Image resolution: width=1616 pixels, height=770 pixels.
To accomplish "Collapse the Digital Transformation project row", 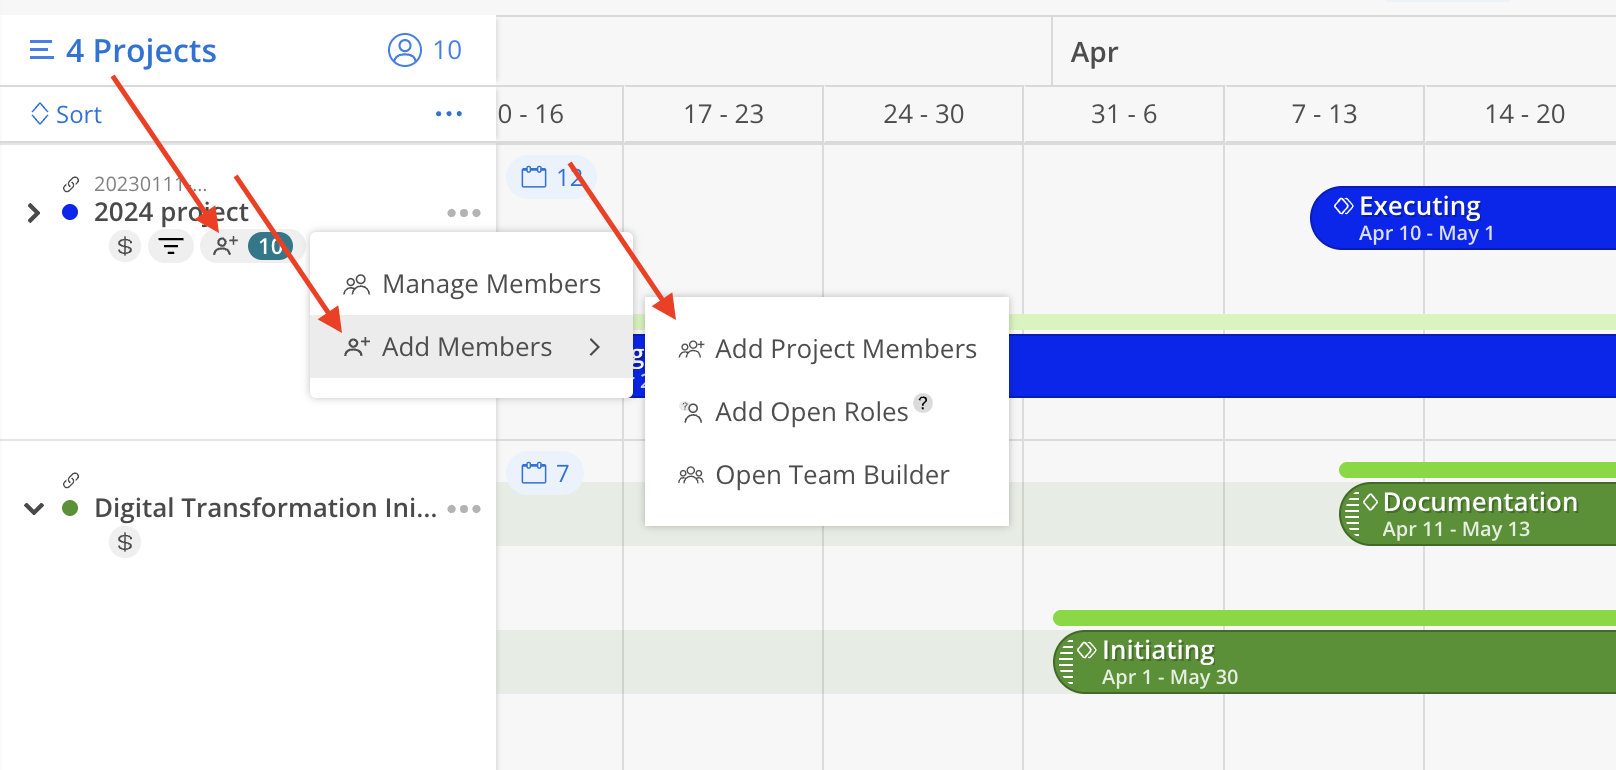I will 34,509.
